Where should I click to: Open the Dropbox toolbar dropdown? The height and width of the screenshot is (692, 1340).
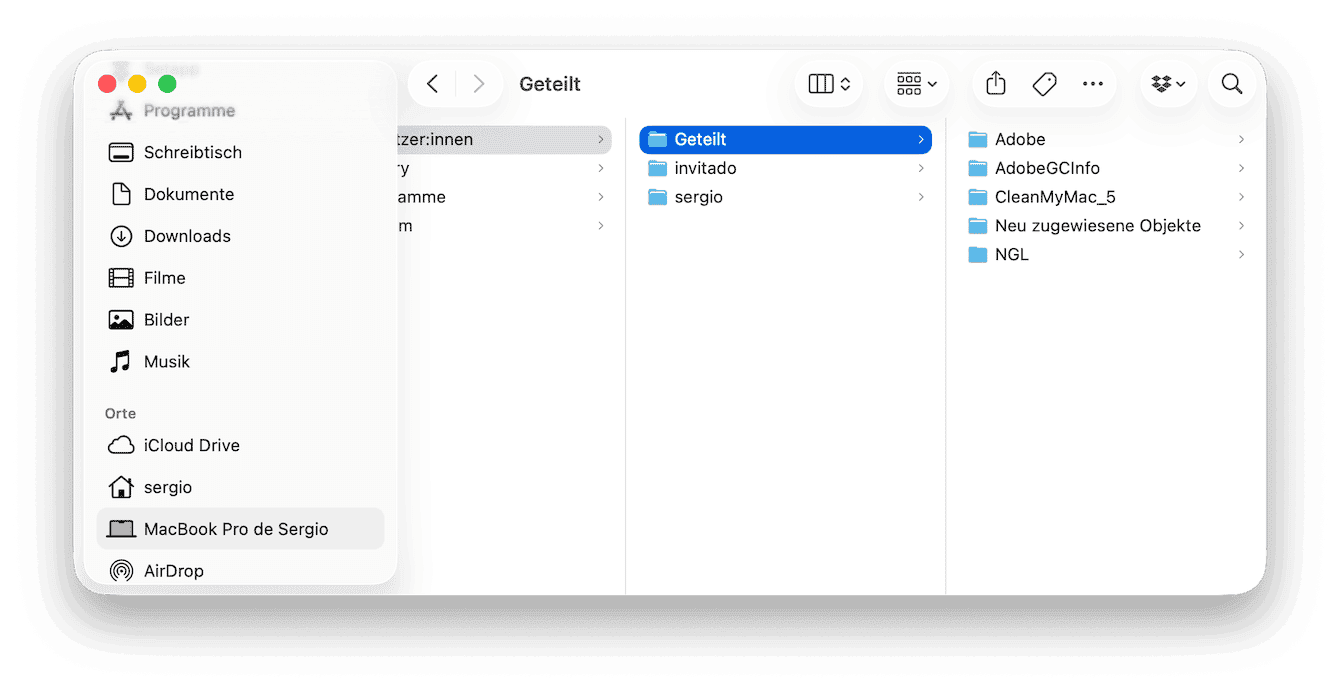click(x=1168, y=84)
